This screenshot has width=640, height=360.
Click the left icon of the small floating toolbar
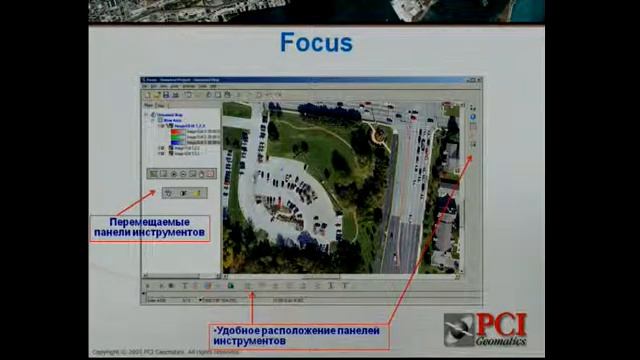pos(168,193)
